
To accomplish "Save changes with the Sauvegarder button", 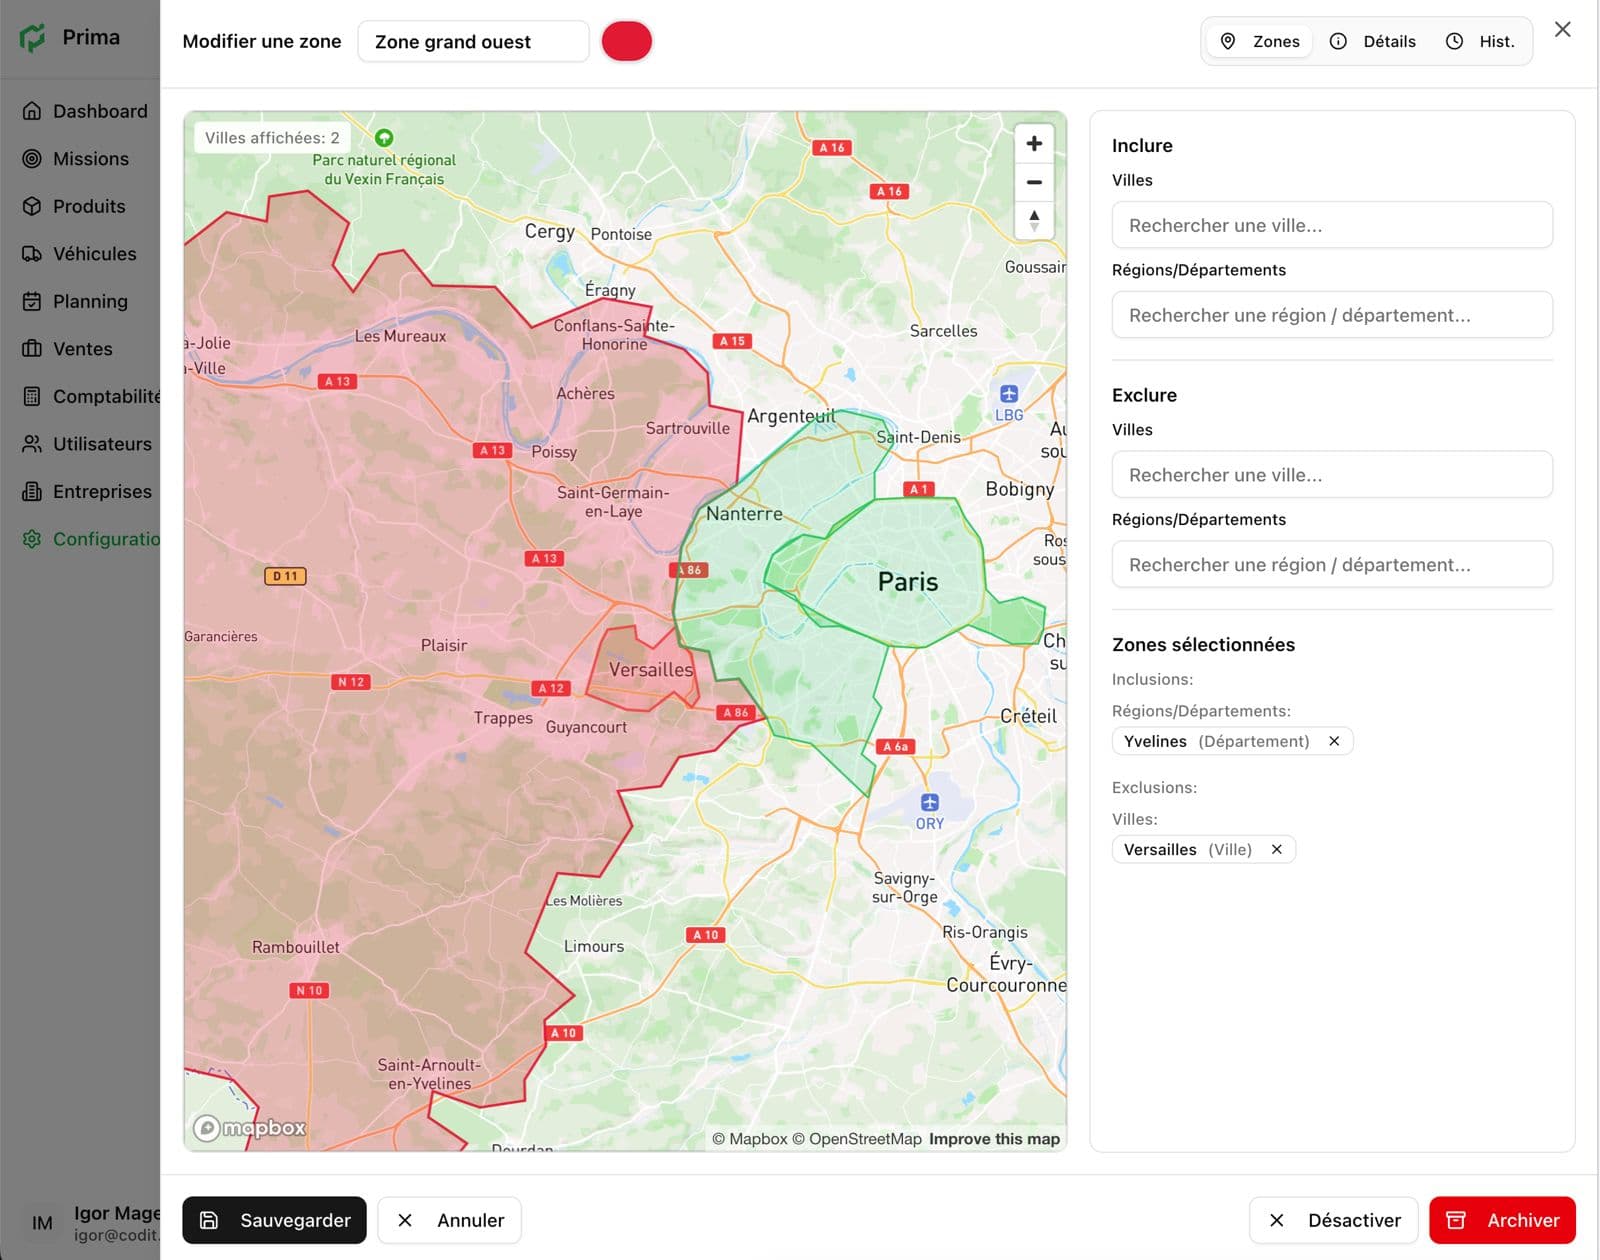I will 274,1220.
